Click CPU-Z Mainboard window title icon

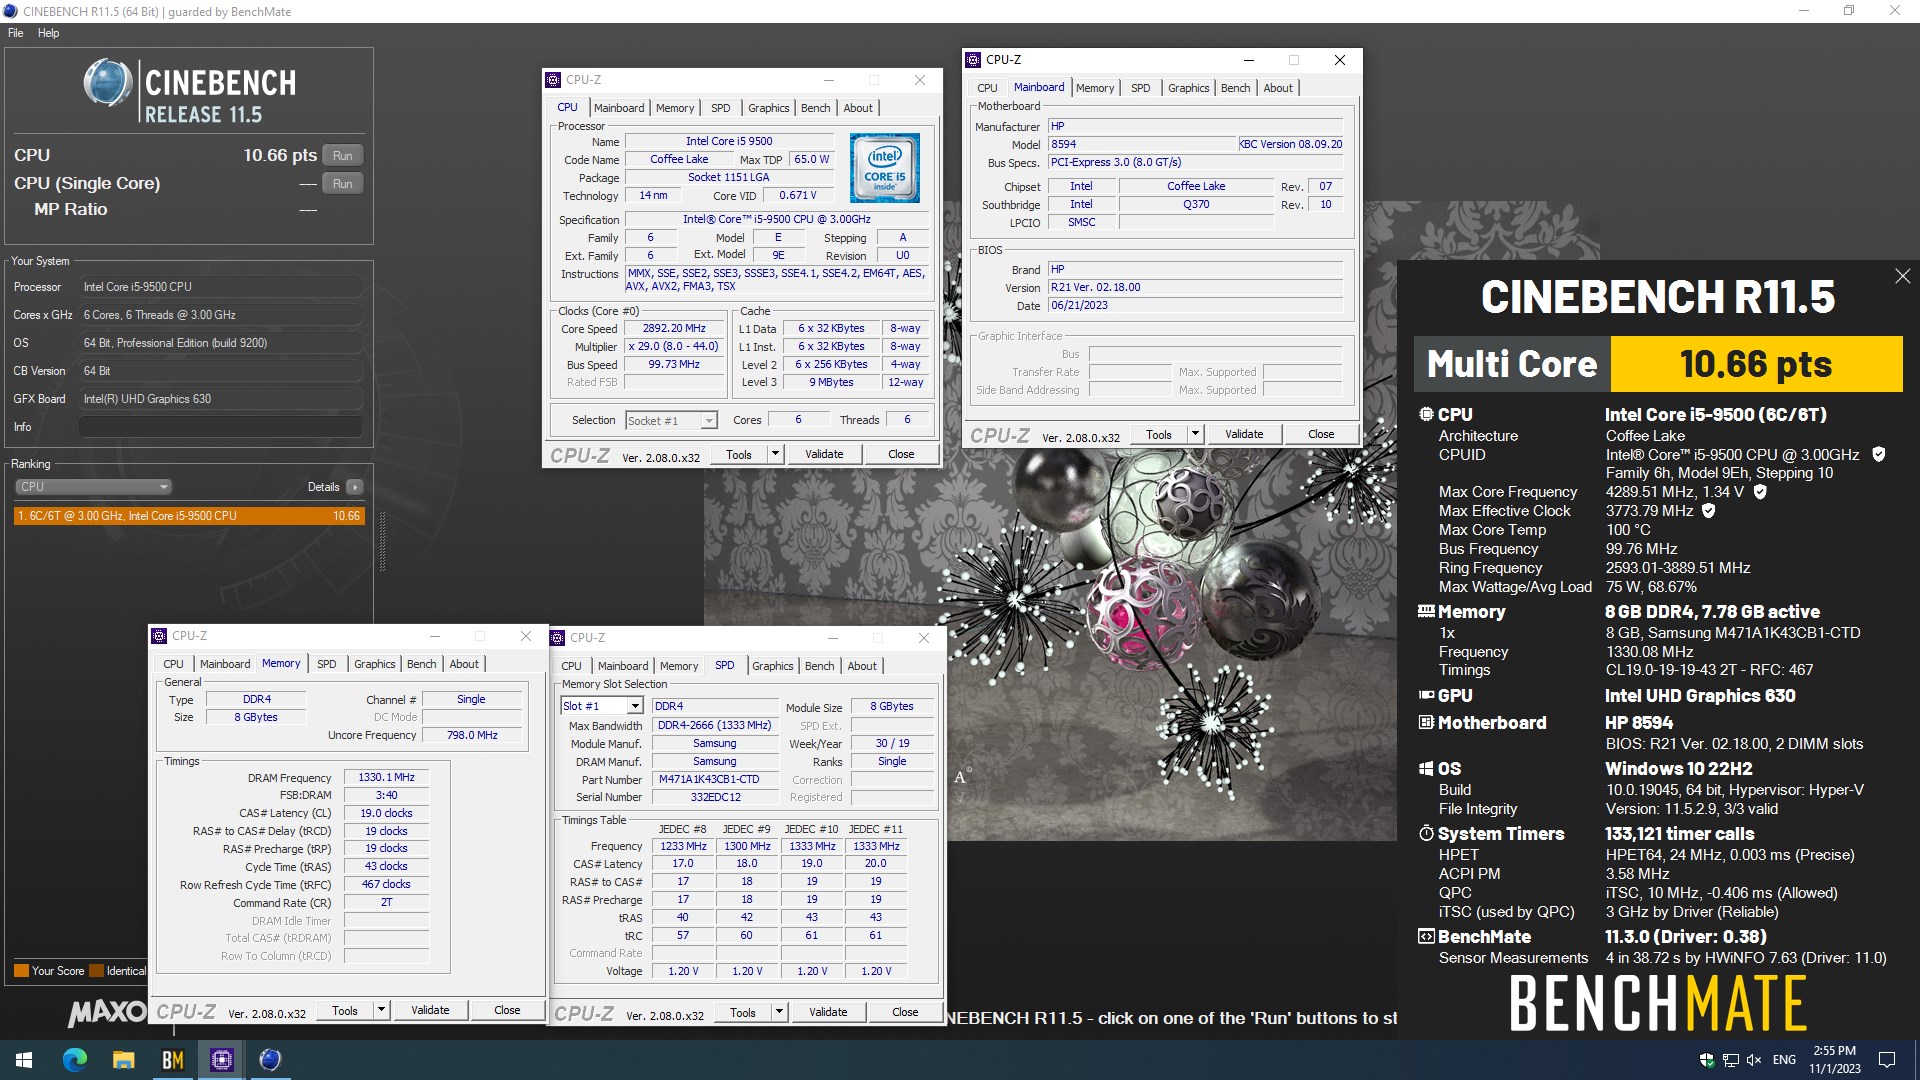pos(973,60)
